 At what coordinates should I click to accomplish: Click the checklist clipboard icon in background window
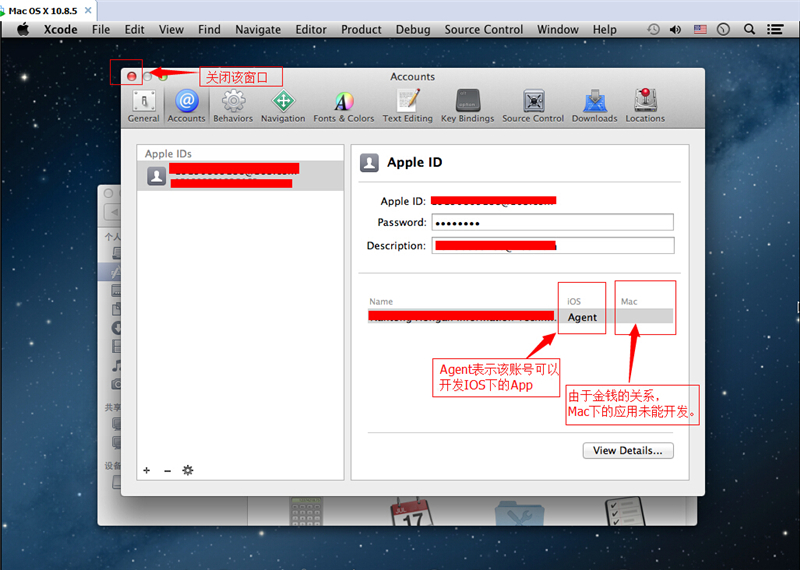click(625, 511)
